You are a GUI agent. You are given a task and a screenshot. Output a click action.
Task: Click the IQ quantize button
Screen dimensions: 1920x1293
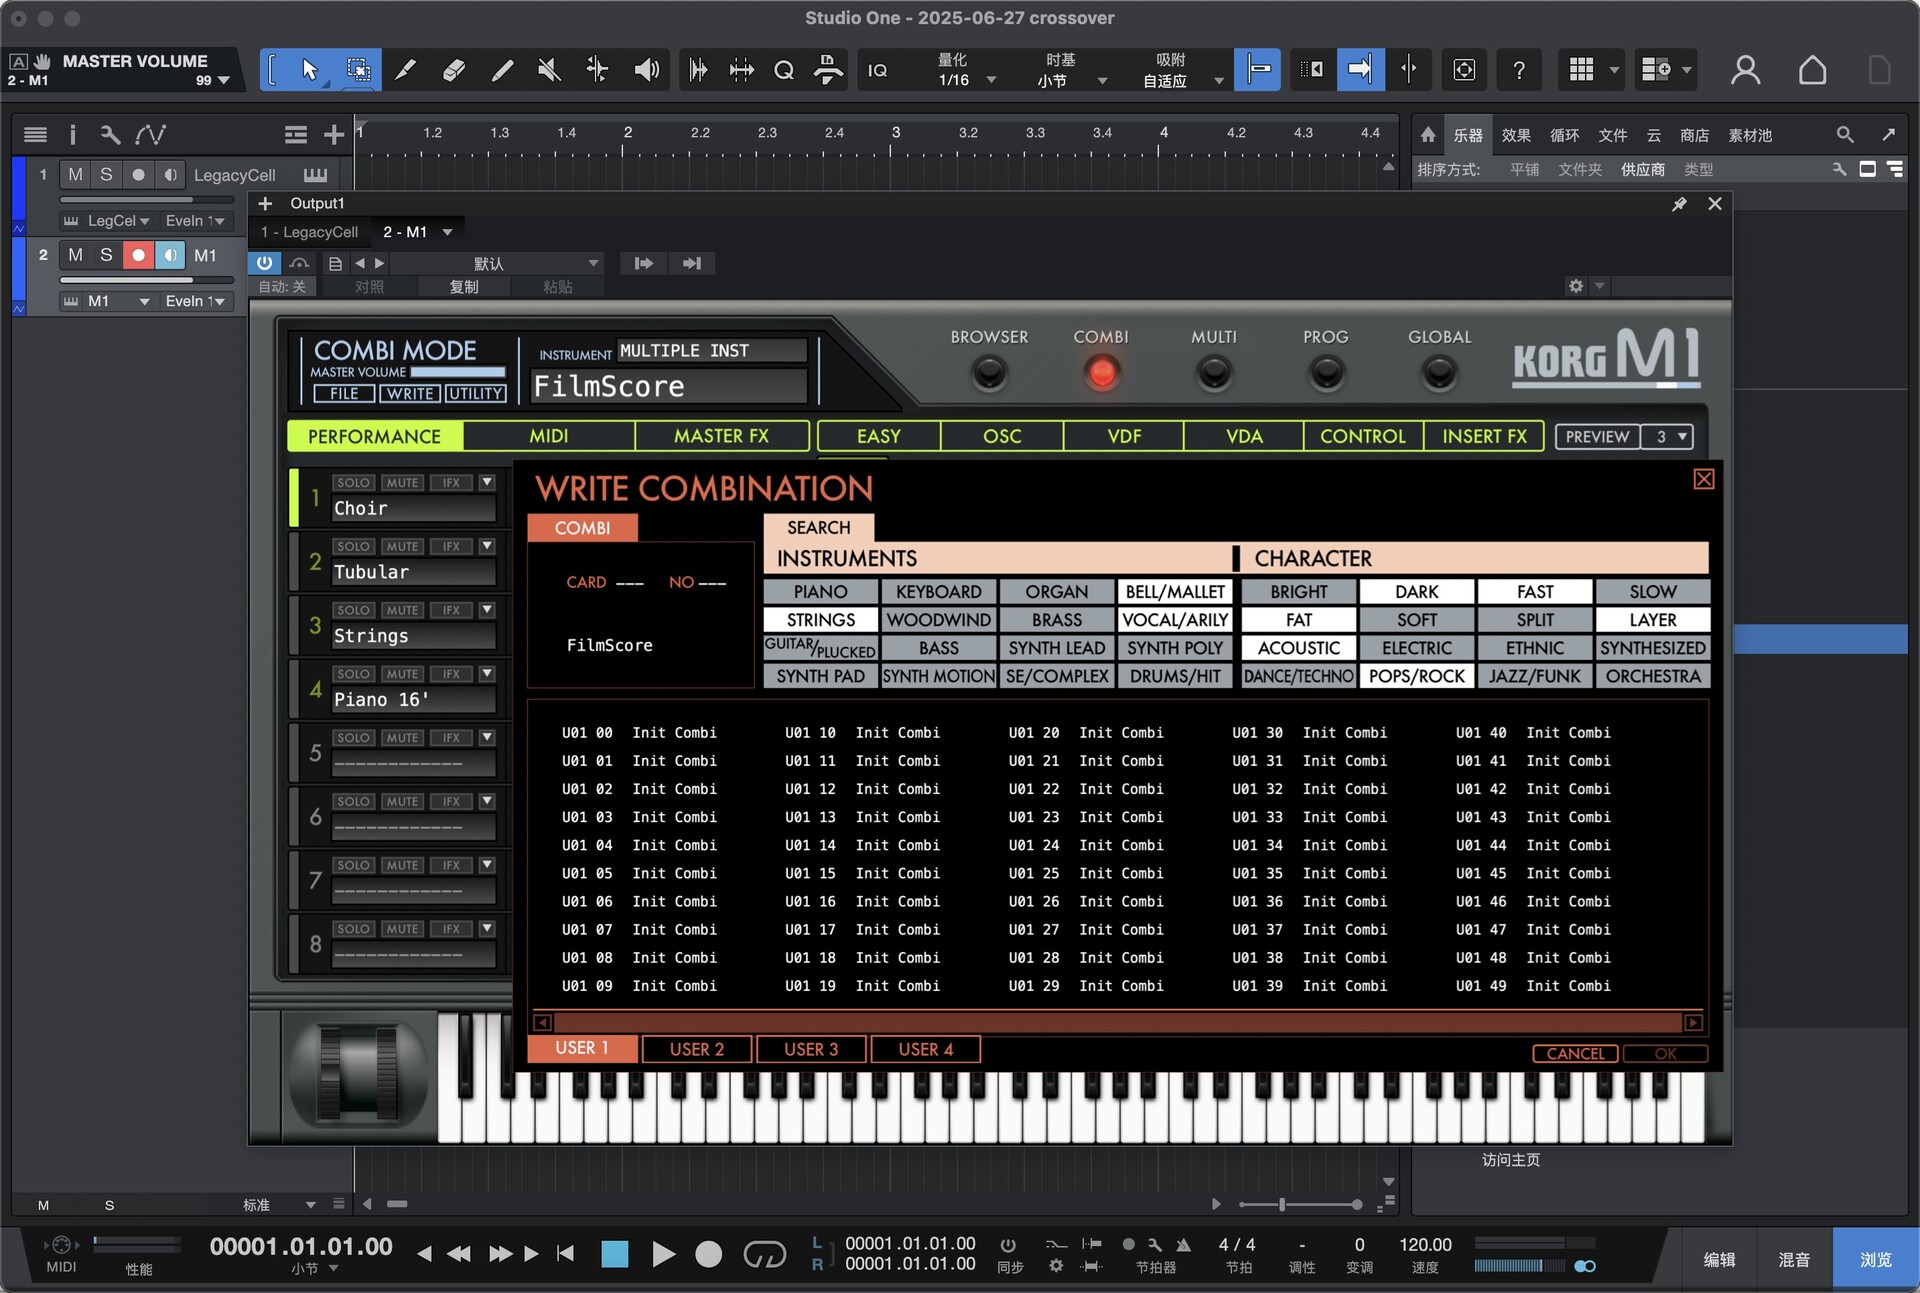pyautogui.click(x=877, y=70)
